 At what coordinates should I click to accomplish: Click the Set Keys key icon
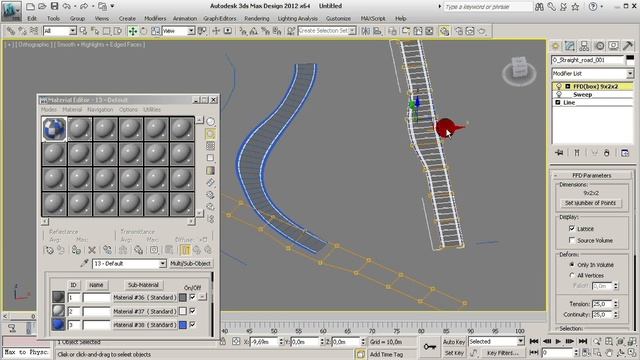pyautogui.click(x=429, y=347)
